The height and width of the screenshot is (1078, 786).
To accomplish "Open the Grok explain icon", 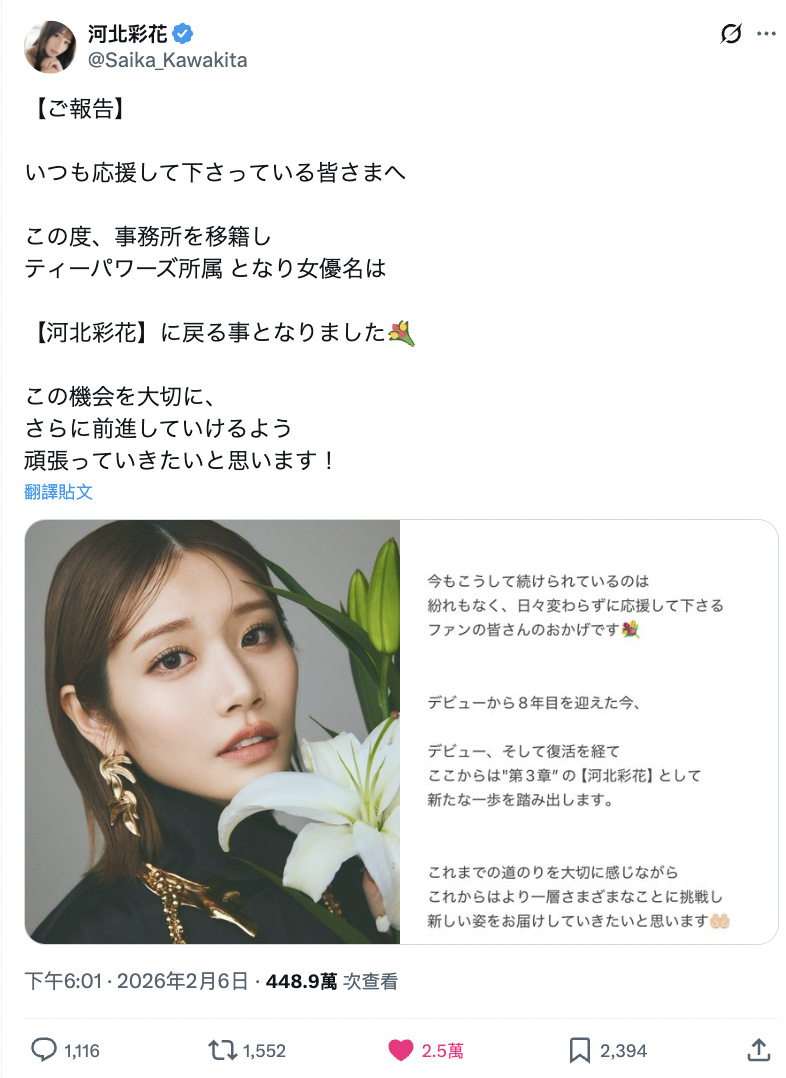I will 730,33.
